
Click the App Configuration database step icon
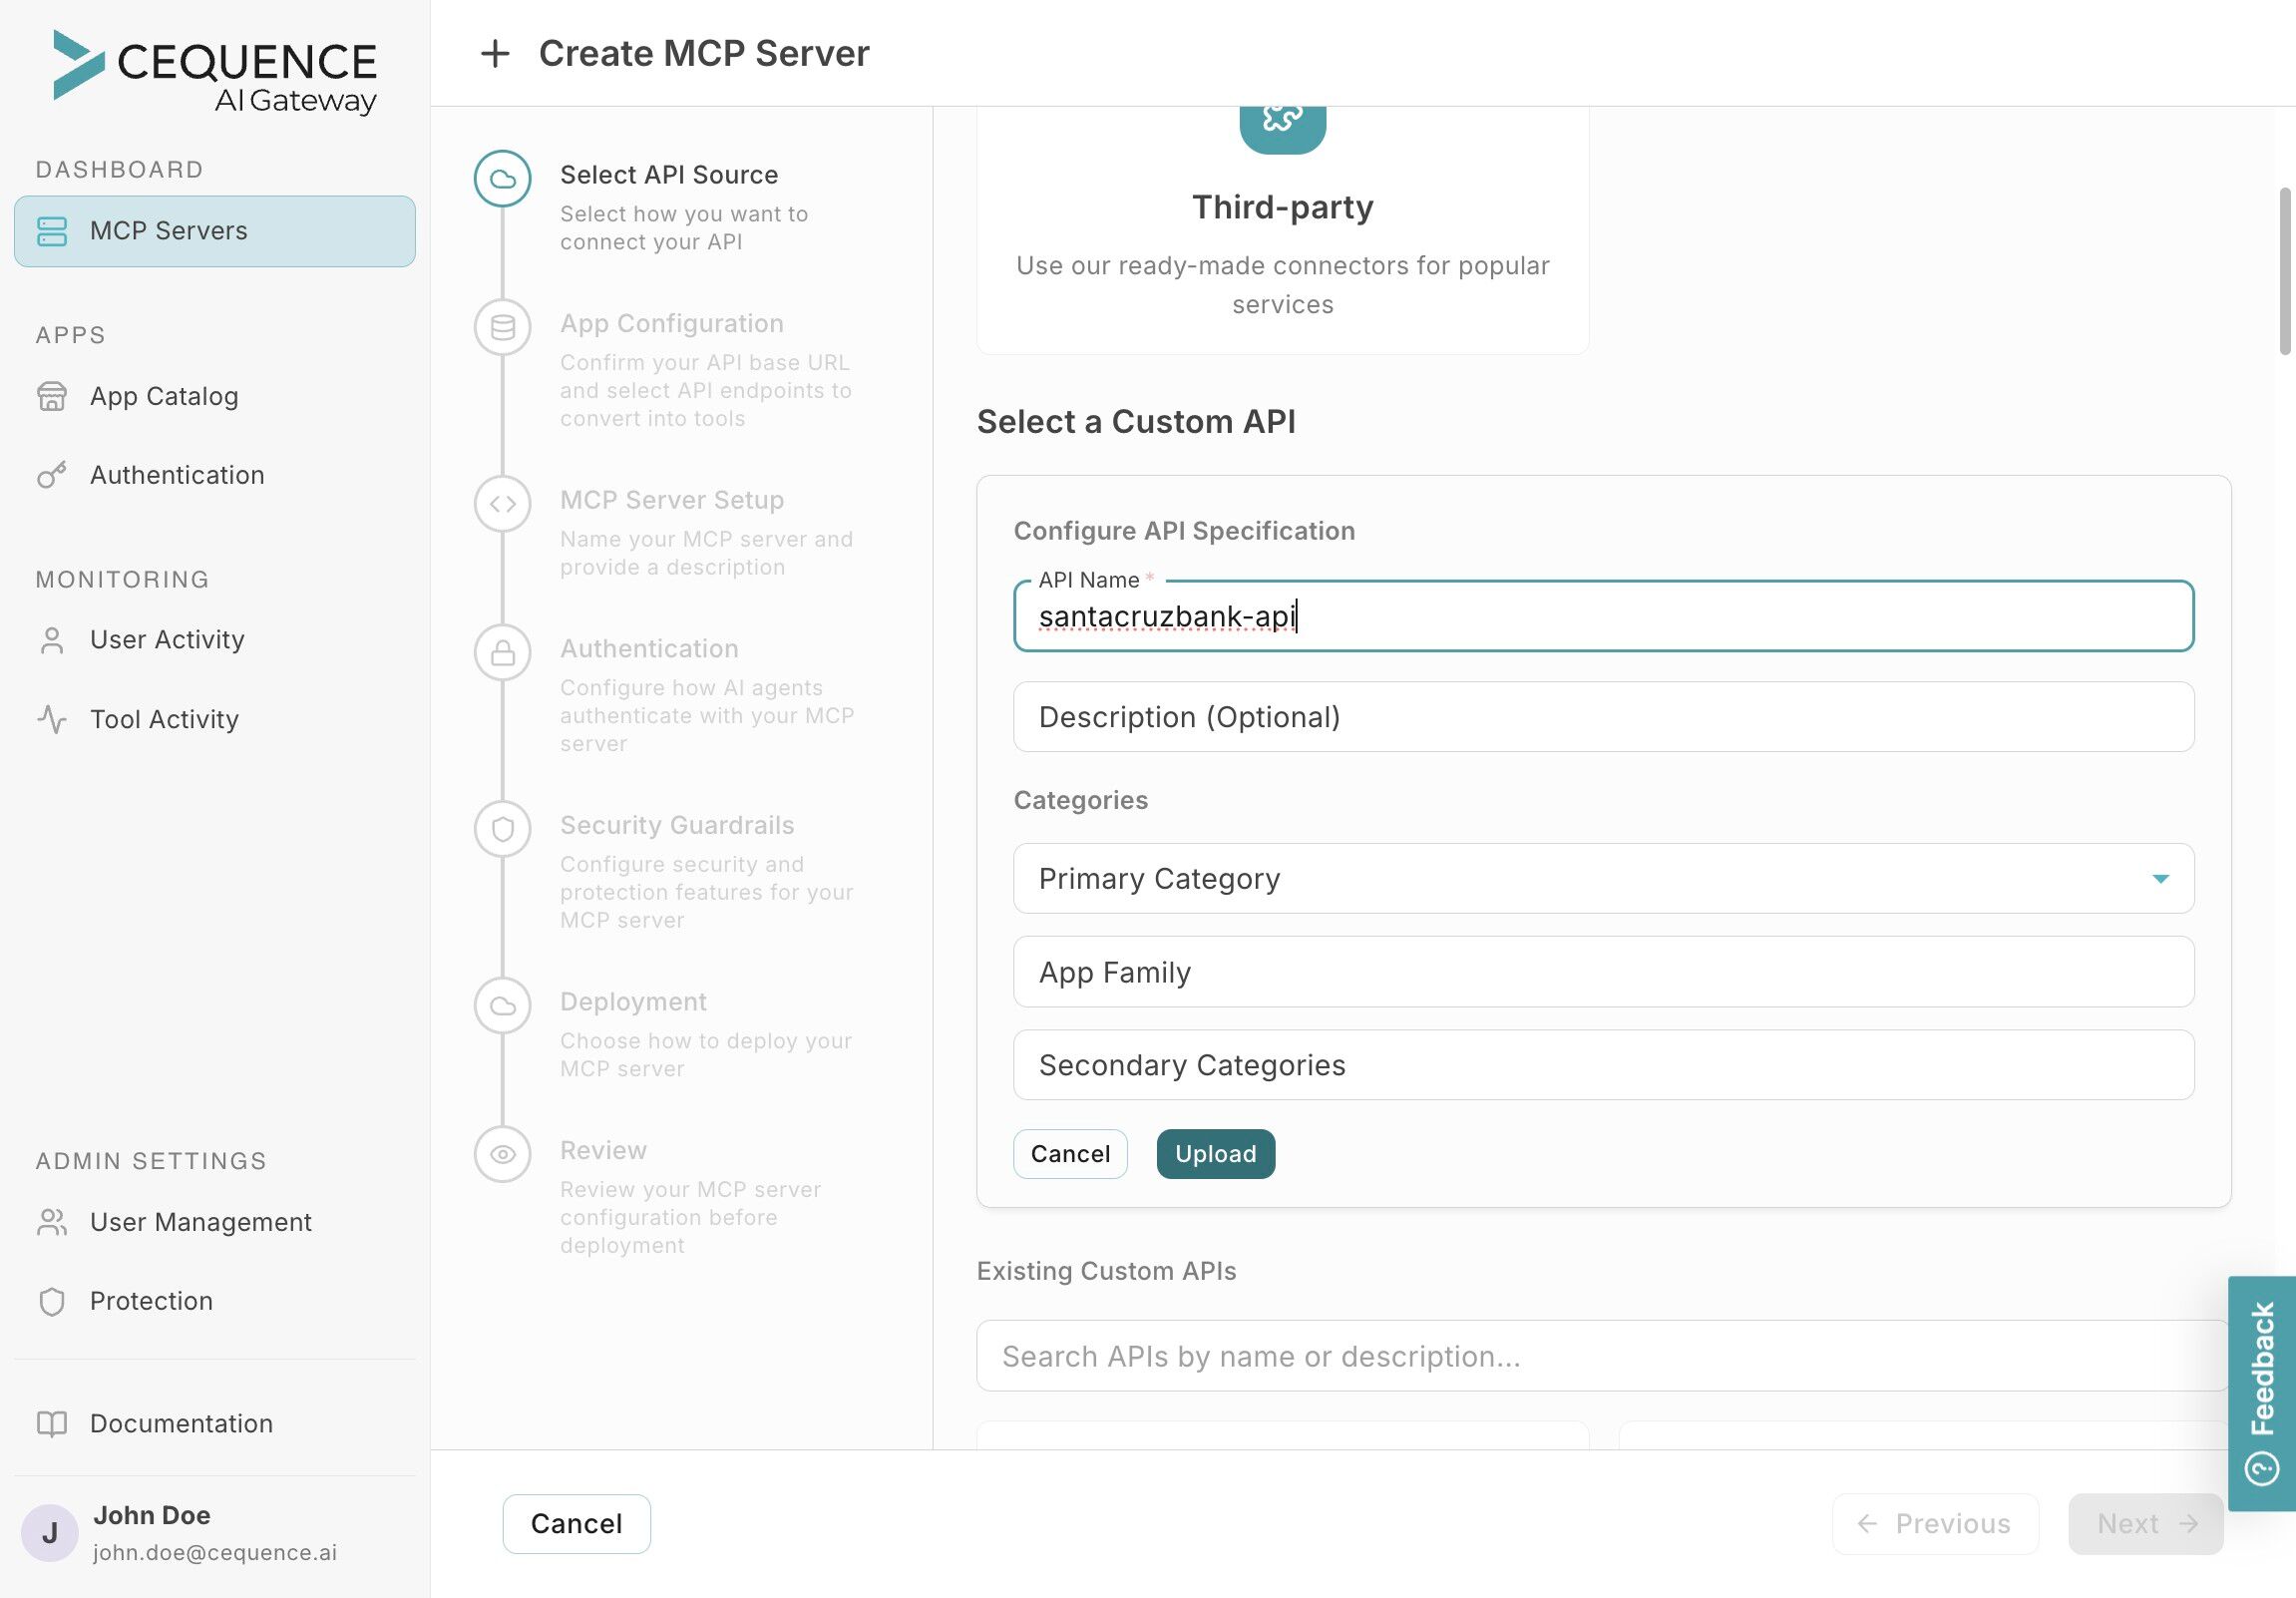(502, 327)
